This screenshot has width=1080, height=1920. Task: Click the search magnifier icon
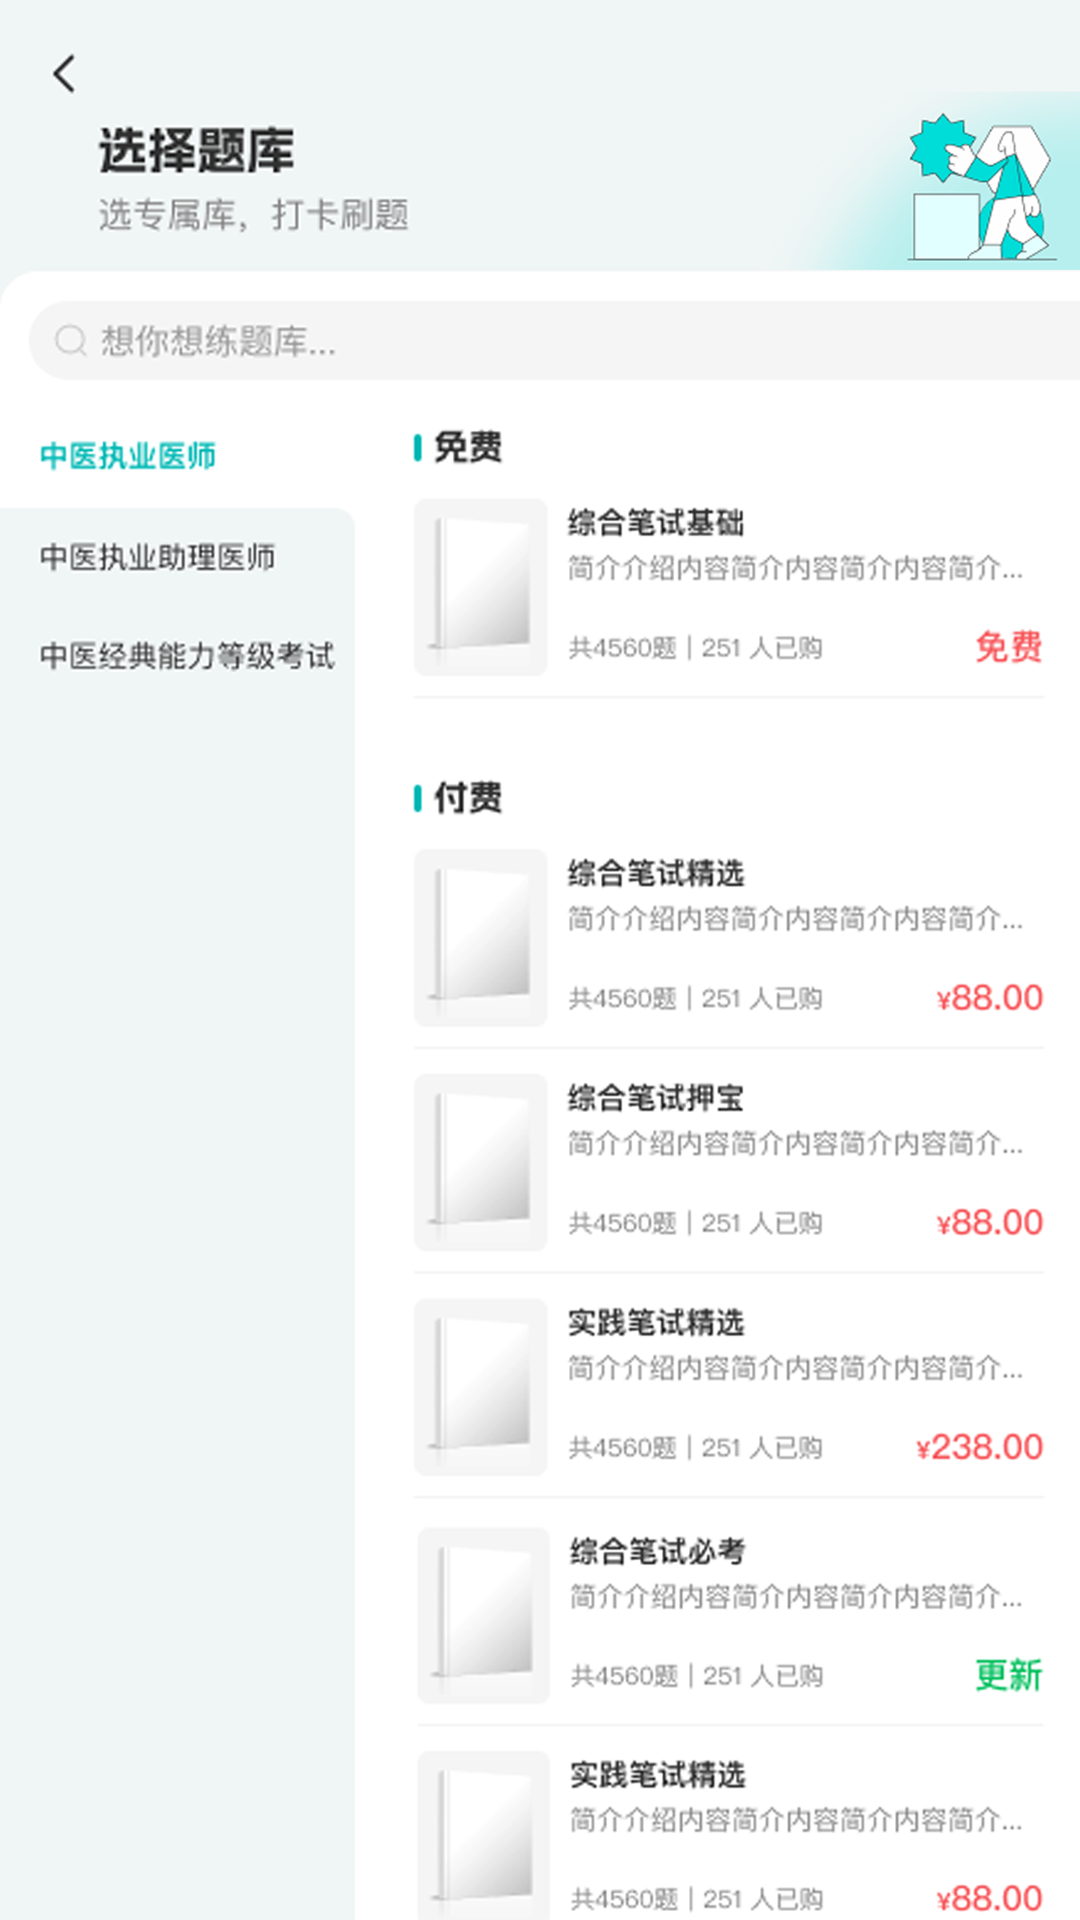(70, 341)
